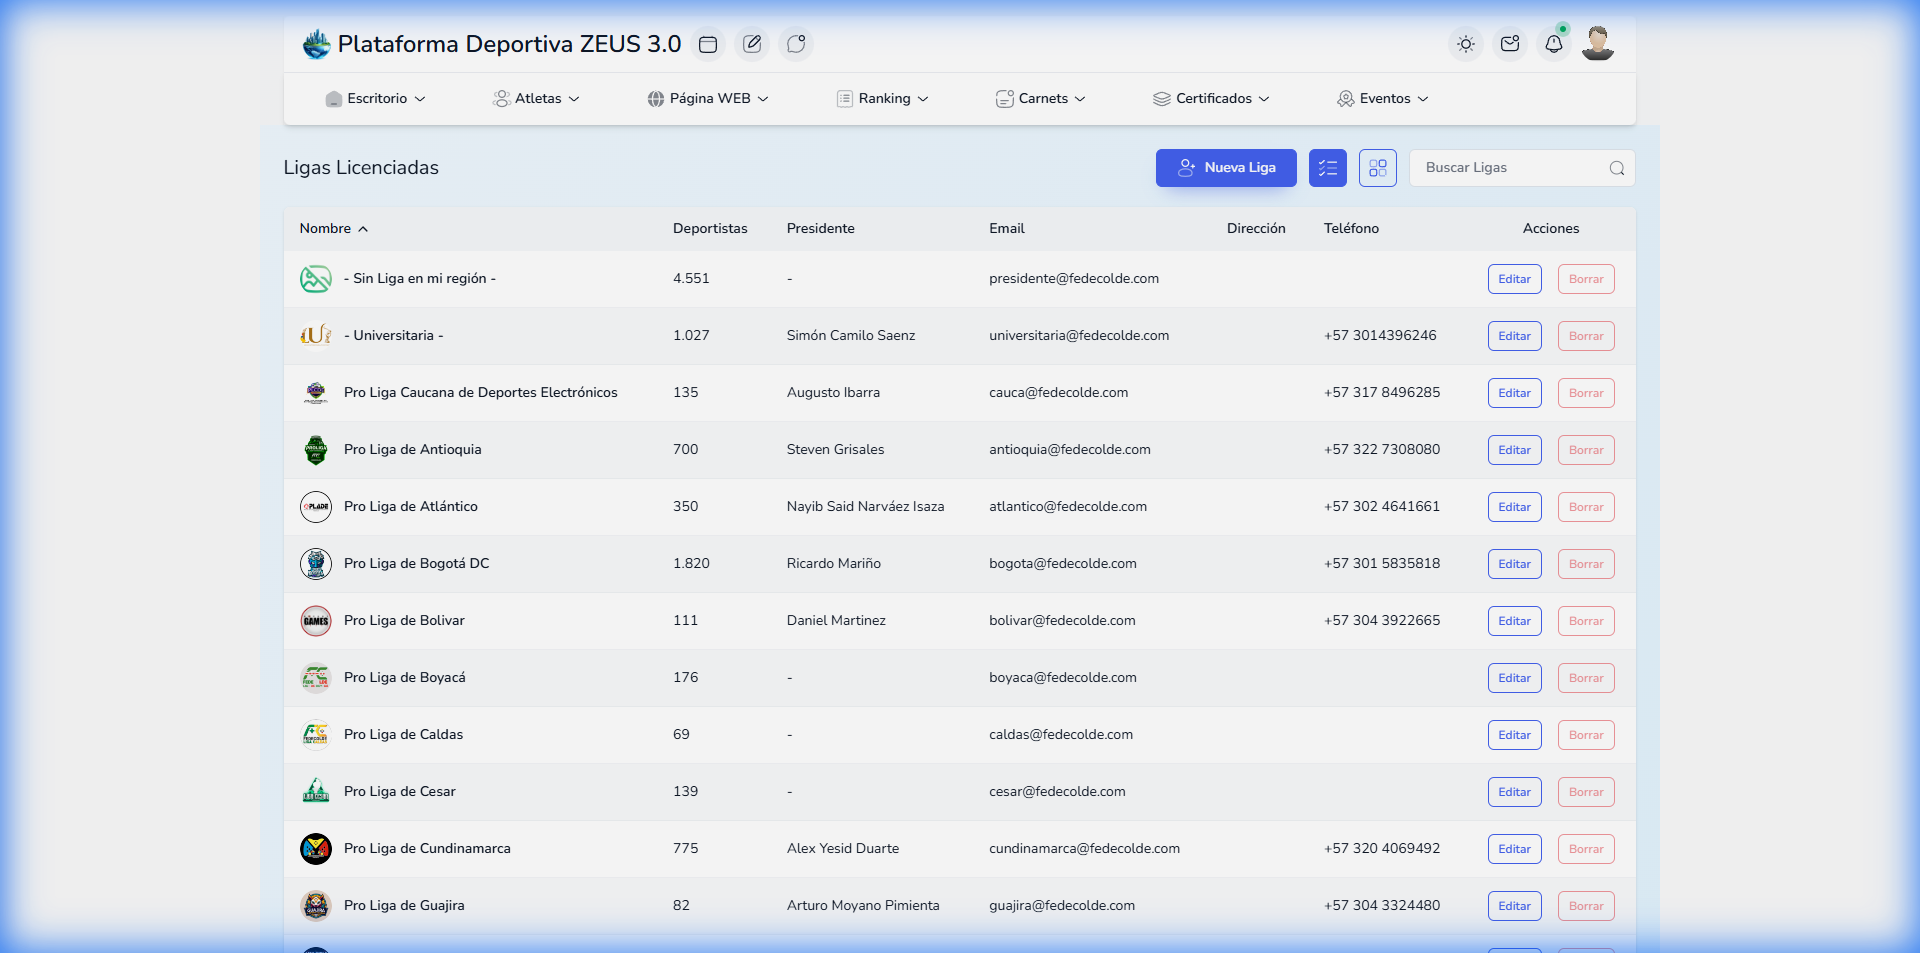Click the user avatar in the top right
Screen dimensions: 1920x953
[x=1597, y=44]
